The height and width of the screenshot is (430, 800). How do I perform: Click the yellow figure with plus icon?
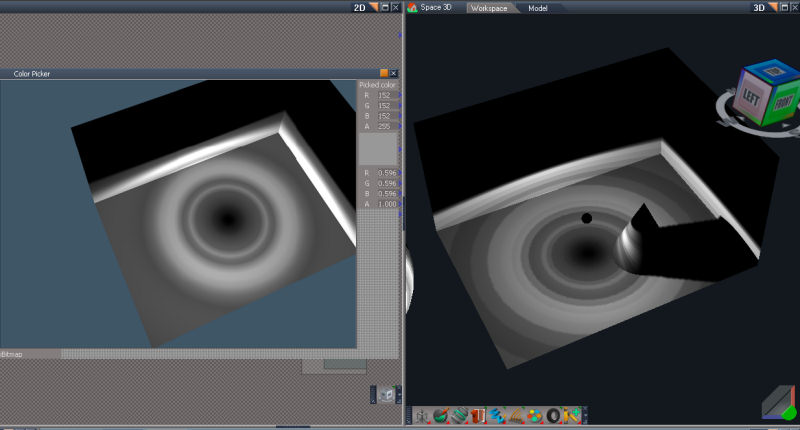tap(572, 416)
